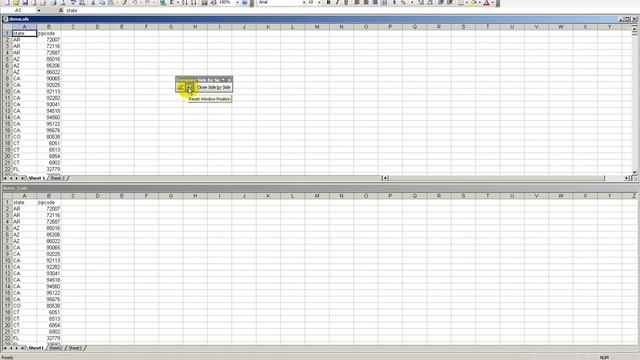Open the font name dropdown arrow
640x360 pixels.
(304, 2)
